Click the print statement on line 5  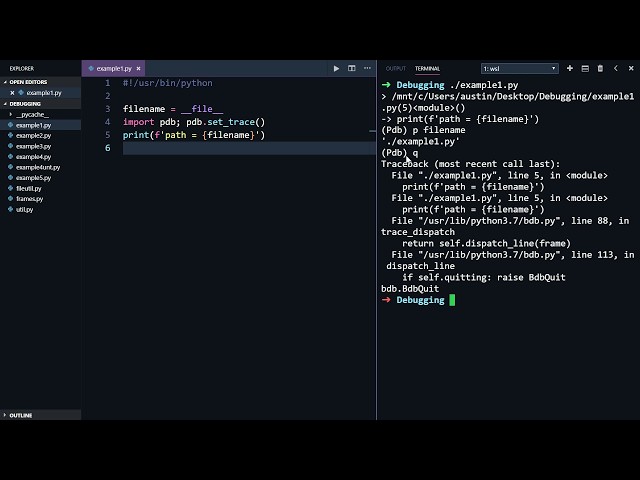point(194,135)
